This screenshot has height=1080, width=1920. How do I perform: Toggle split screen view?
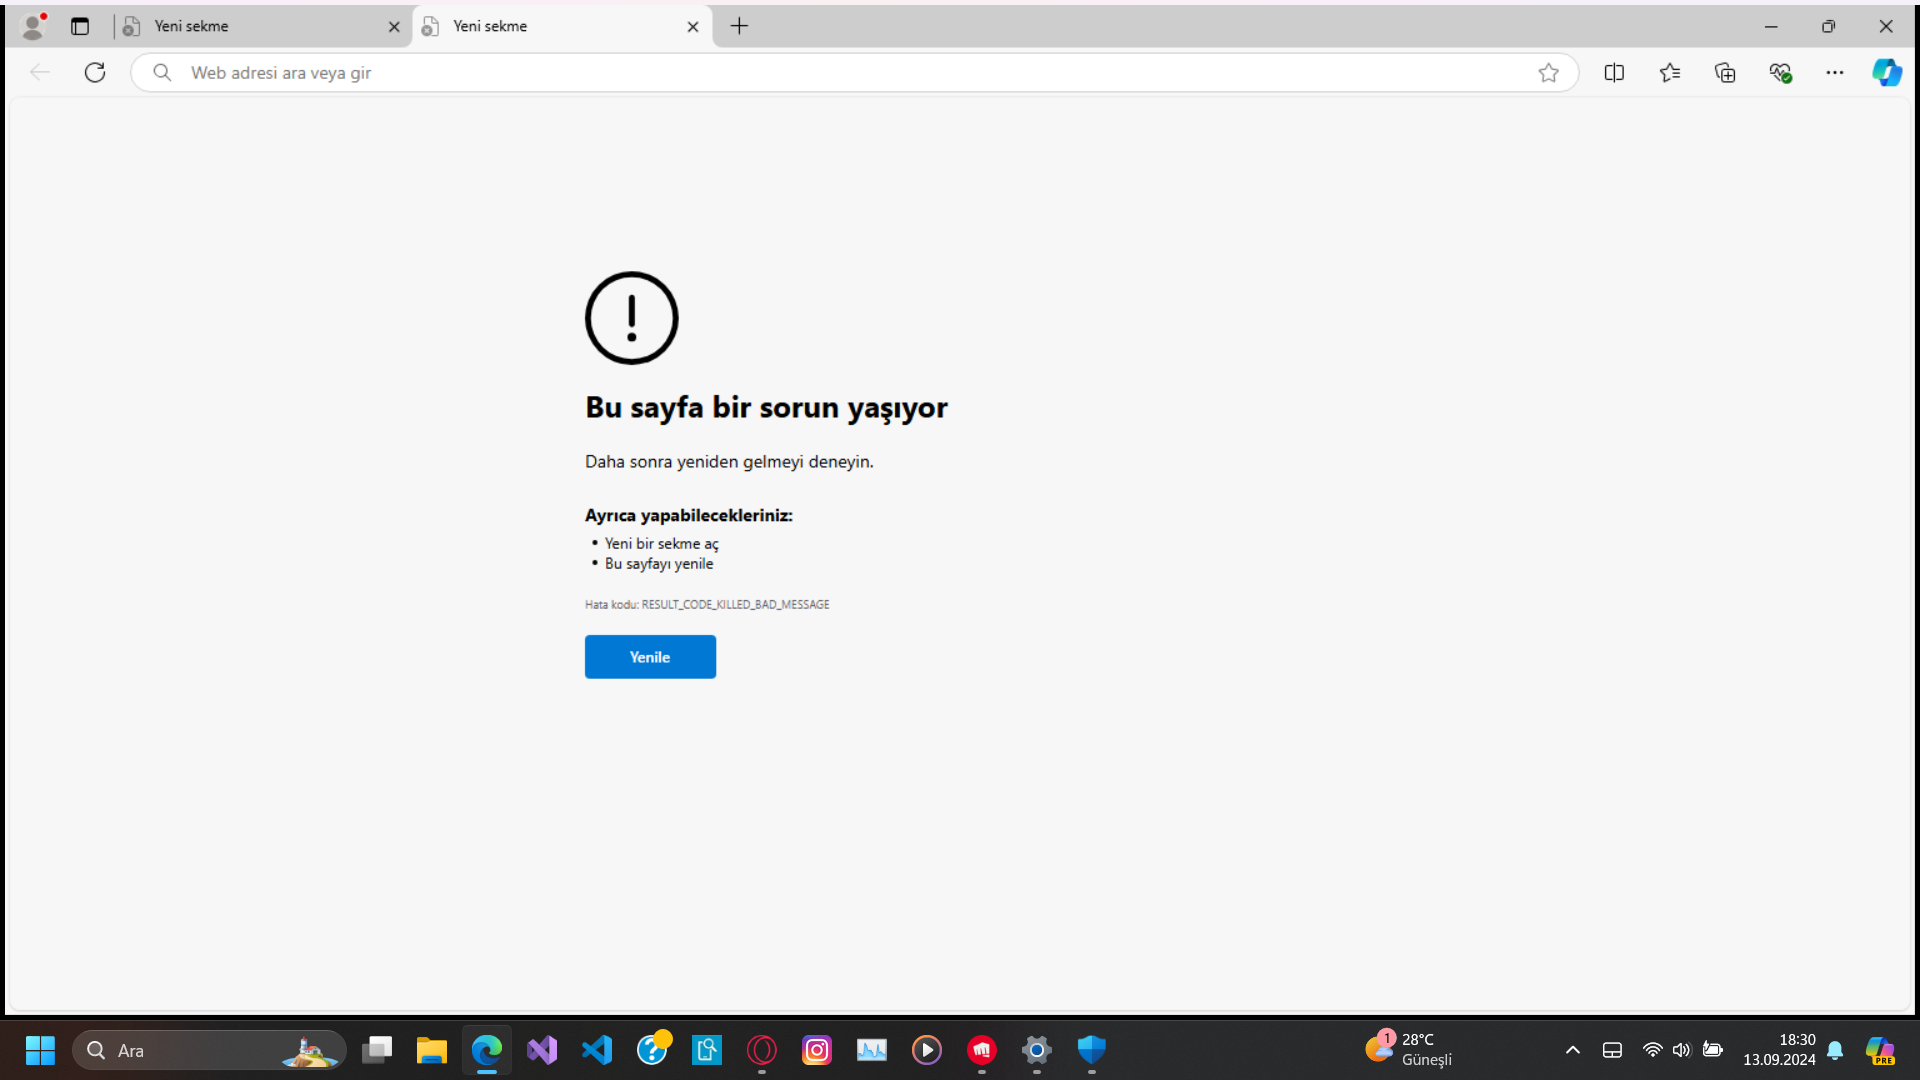(1613, 72)
